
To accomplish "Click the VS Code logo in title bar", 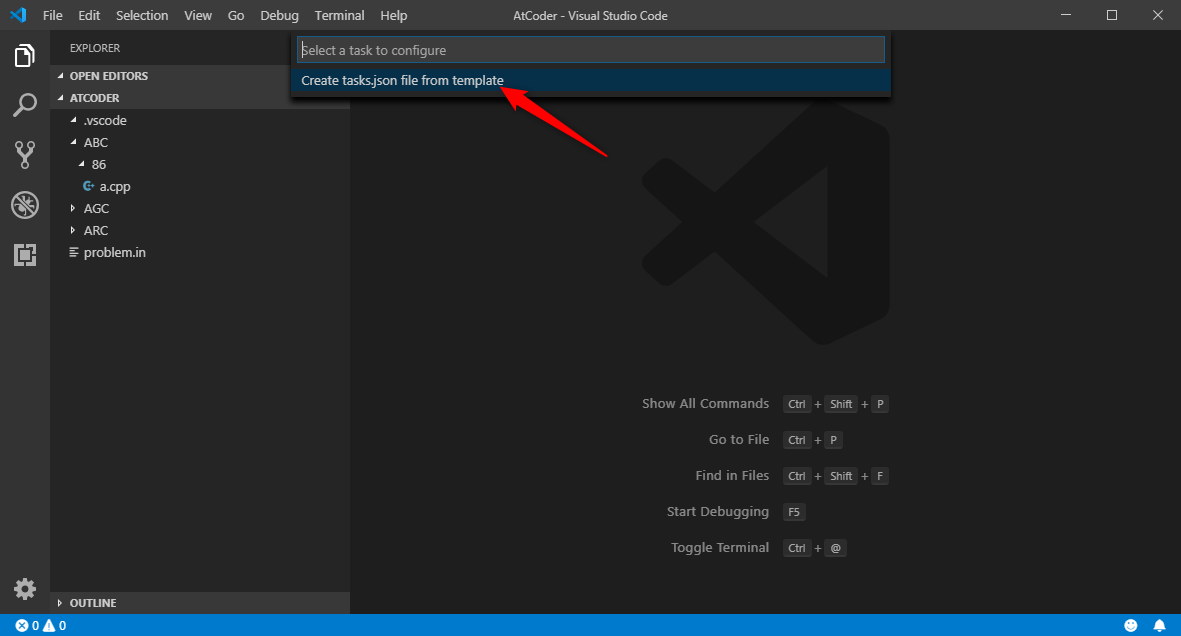I will click(18, 15).
